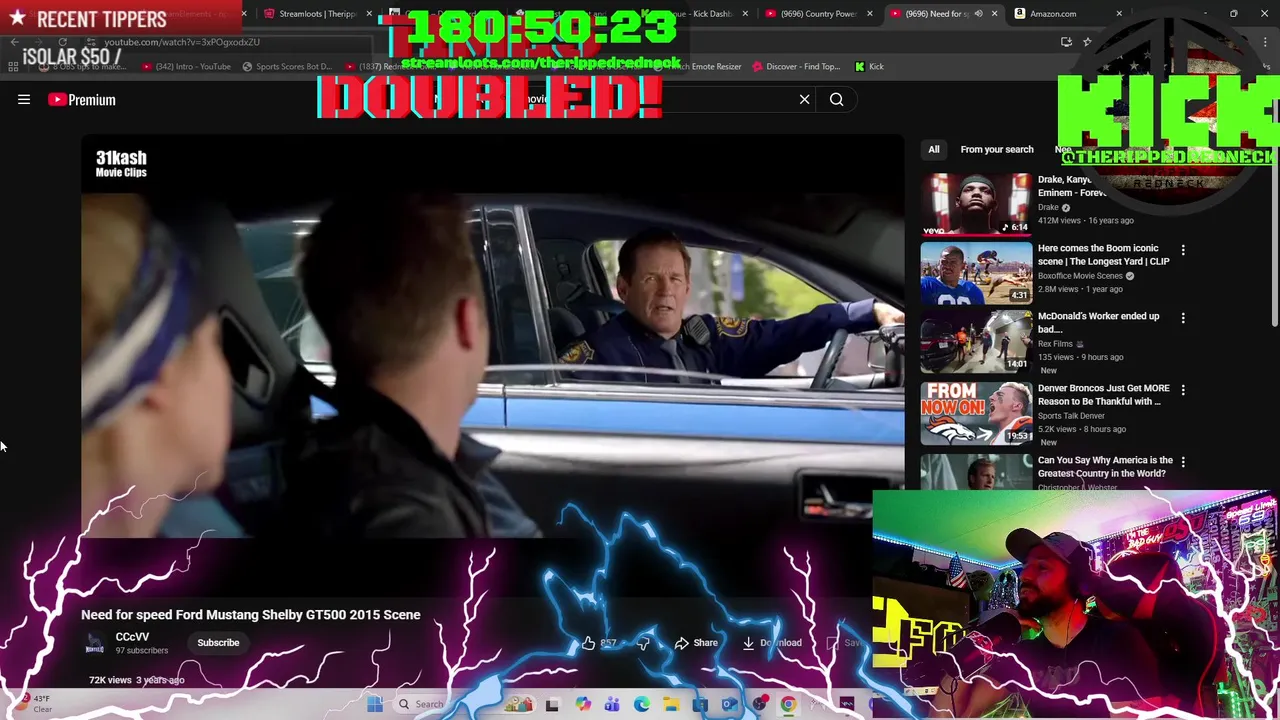Open the YouTube hamburger guide menu
The image size is (1280, 720).
[x=24, y=99]
